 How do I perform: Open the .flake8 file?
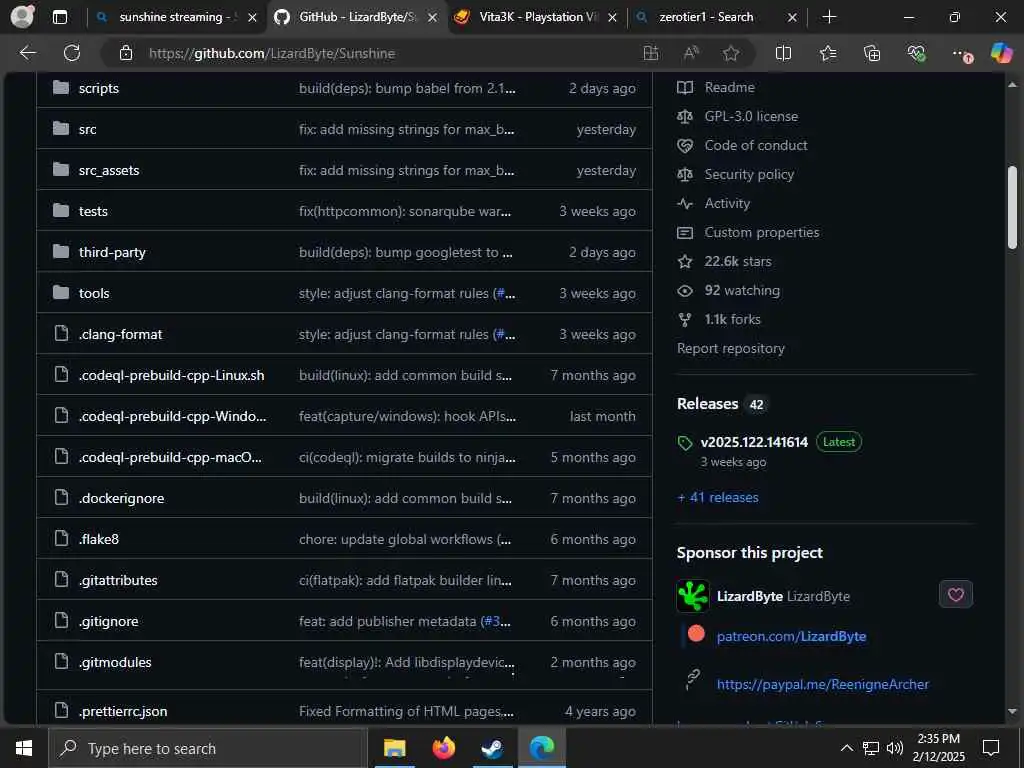[x=99, y=539]
